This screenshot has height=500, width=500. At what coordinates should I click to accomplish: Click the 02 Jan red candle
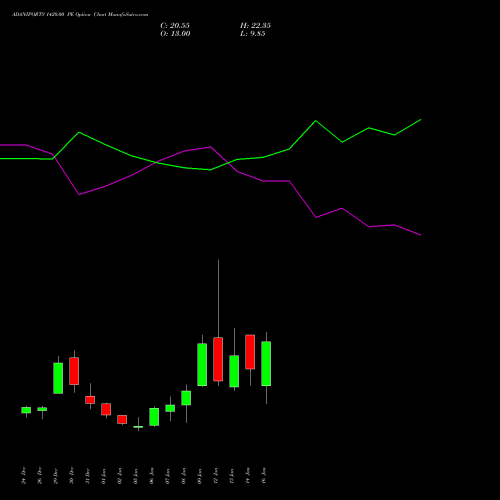click(x=122, y=419)
